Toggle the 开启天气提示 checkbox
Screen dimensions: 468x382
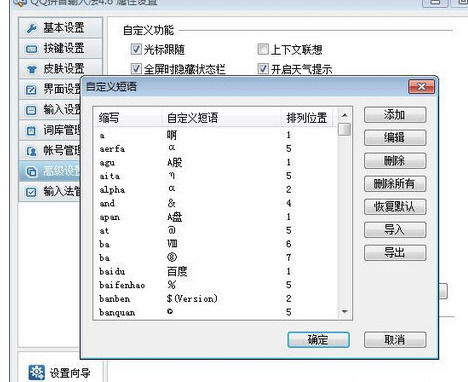tap(263, 69)
